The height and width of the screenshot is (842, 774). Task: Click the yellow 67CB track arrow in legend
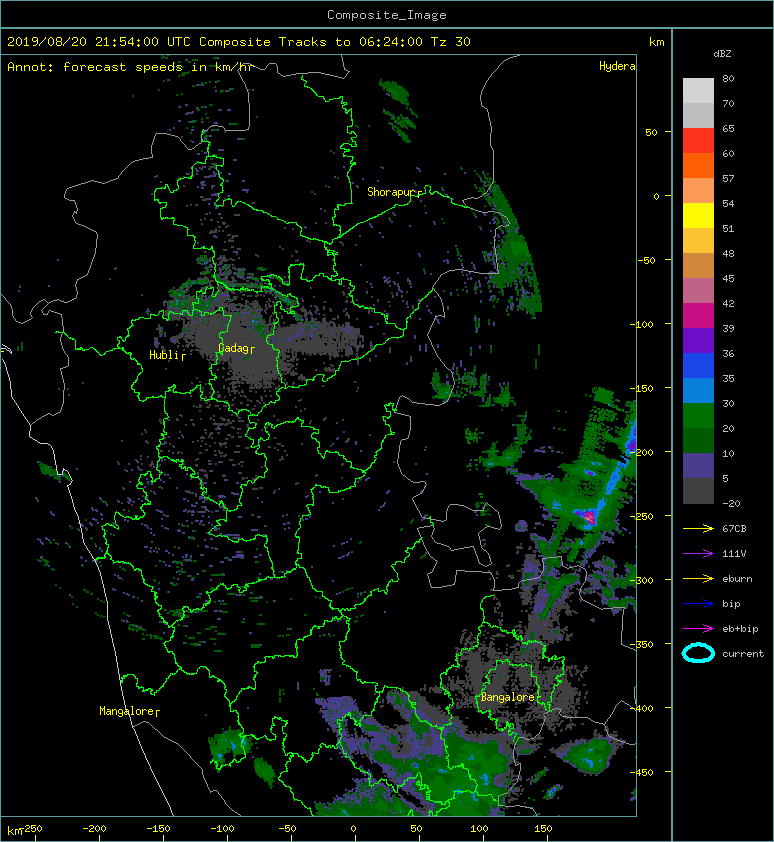pyautogui.click(x=698, y=528)
